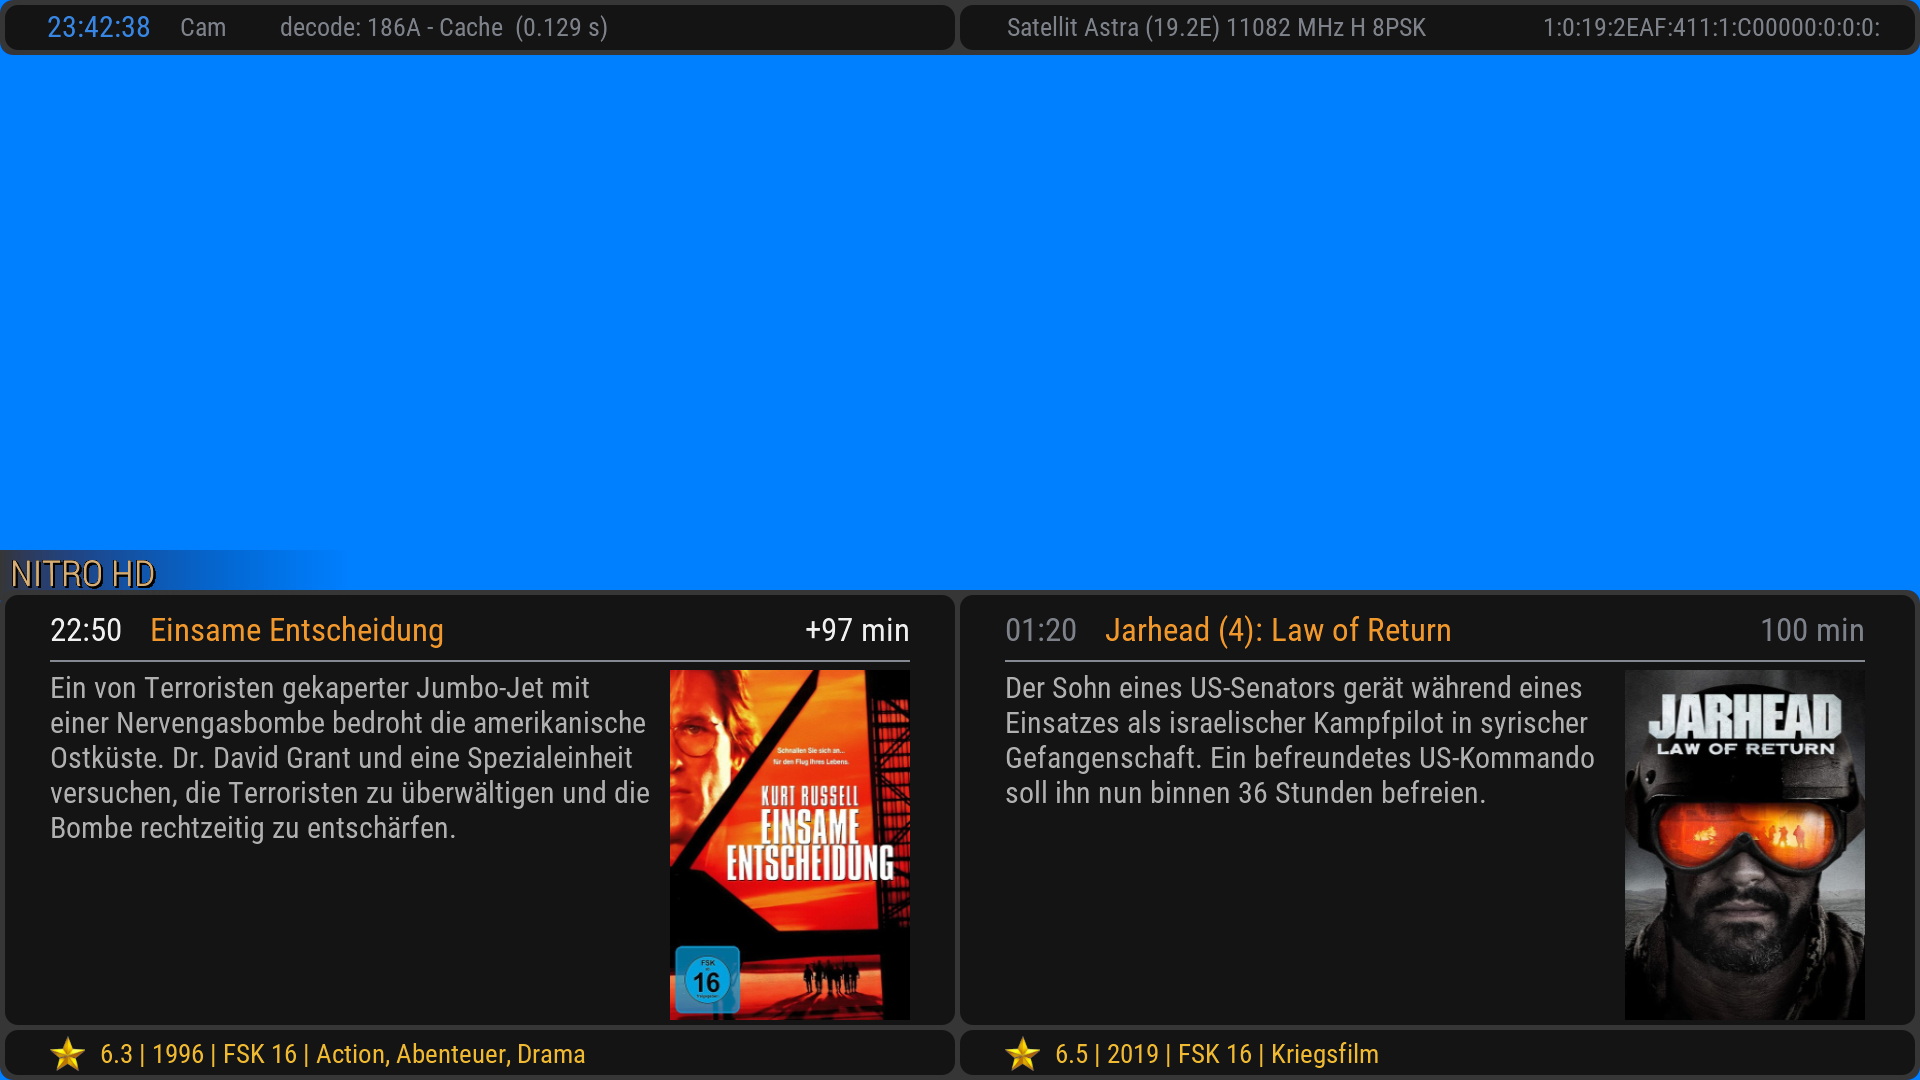The image size is (1920, 1080).
Task: Click the NITRO HD channel name
Action: click(x=83, y=574)
